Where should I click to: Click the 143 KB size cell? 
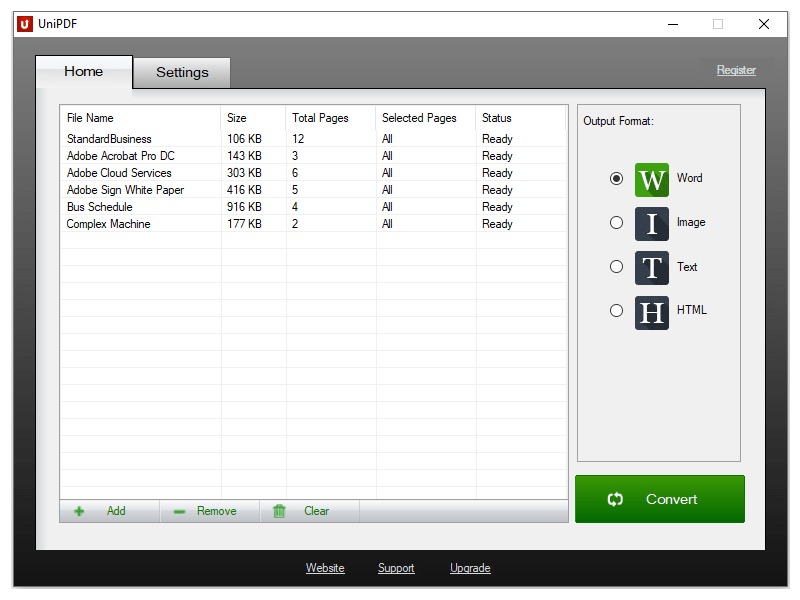coord(244,156)
